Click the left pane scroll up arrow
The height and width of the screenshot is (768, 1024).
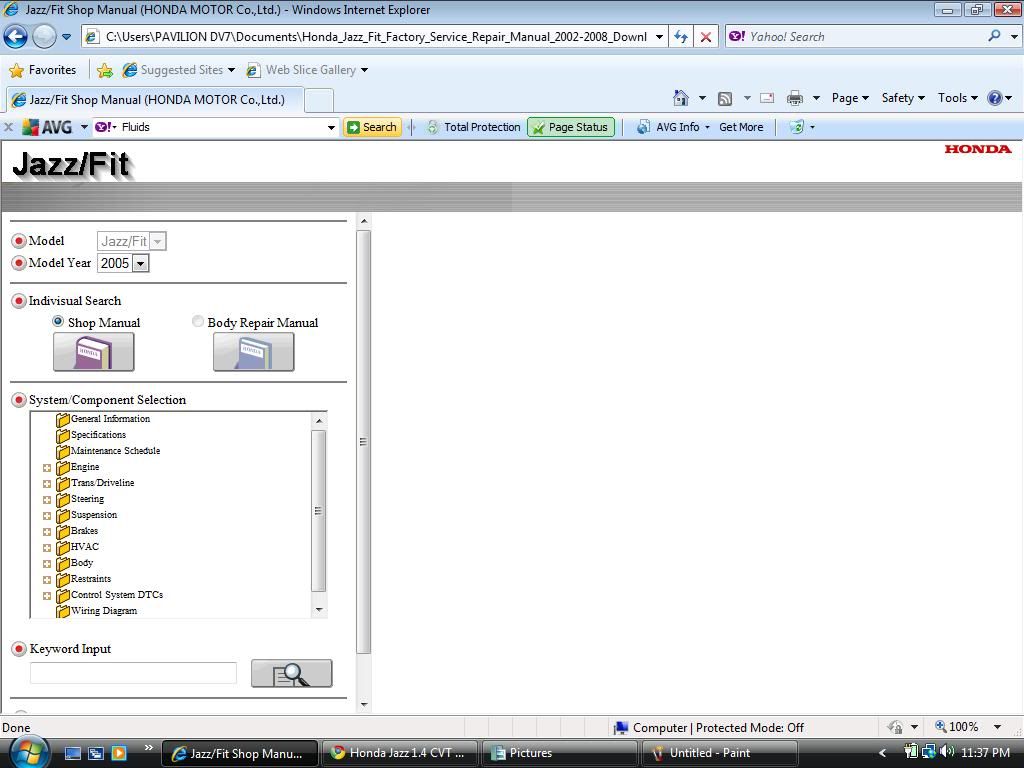364,221
